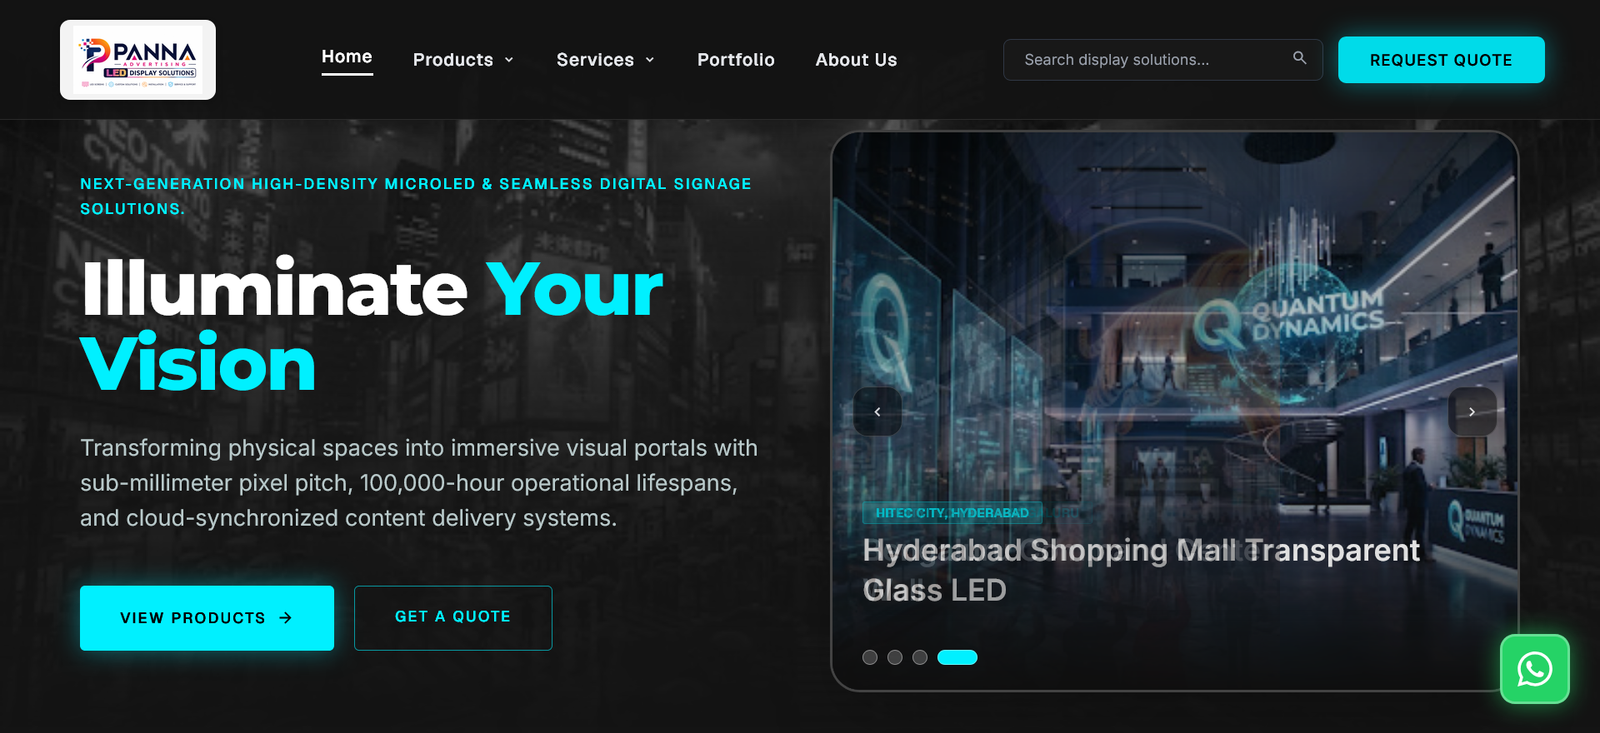Expand the Services dropdown menu
The image size is (1600, 733).
pos(606,60)
